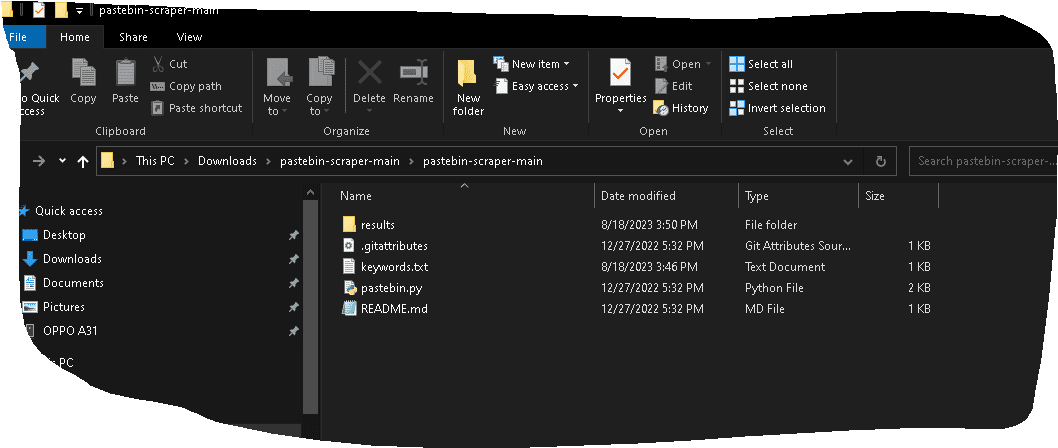Click the Cut scissors command
The height and width of the screenshot is (448, 1058).
point(169,64)
